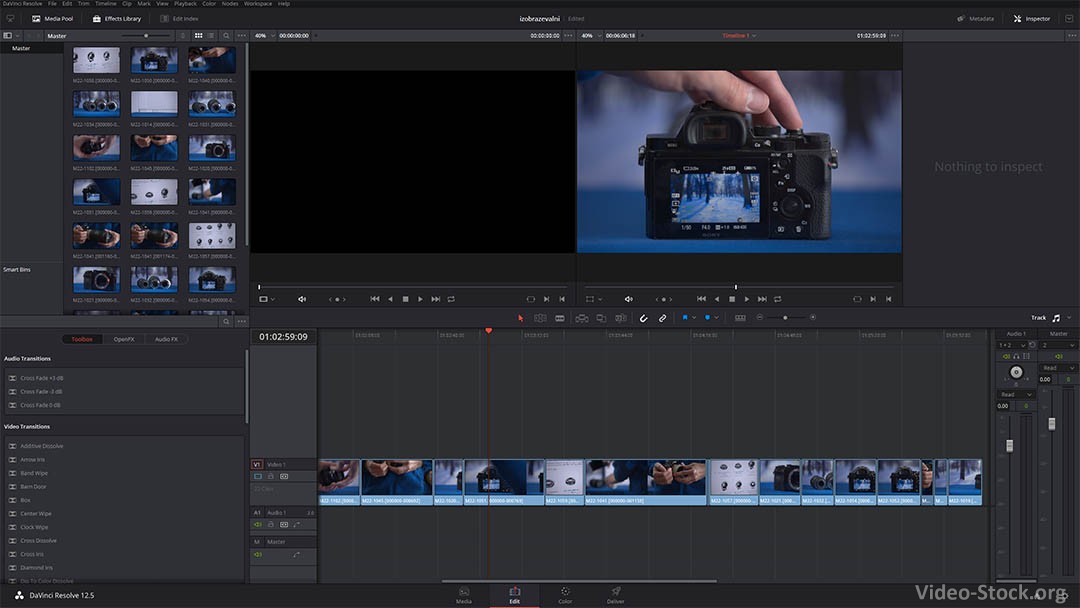Activate the trim edit mode tool

tap(541, 318)
